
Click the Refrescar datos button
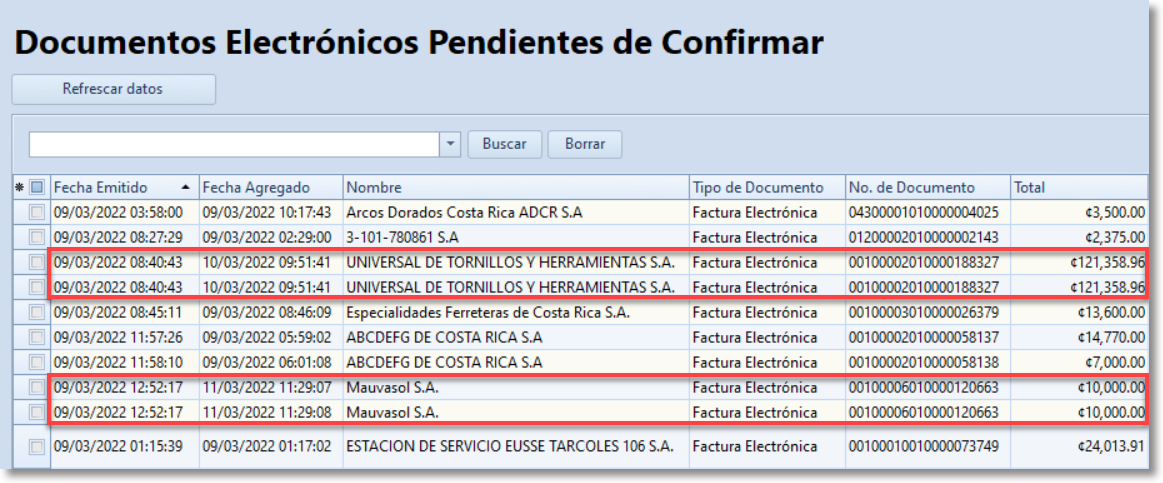point(113,89)
